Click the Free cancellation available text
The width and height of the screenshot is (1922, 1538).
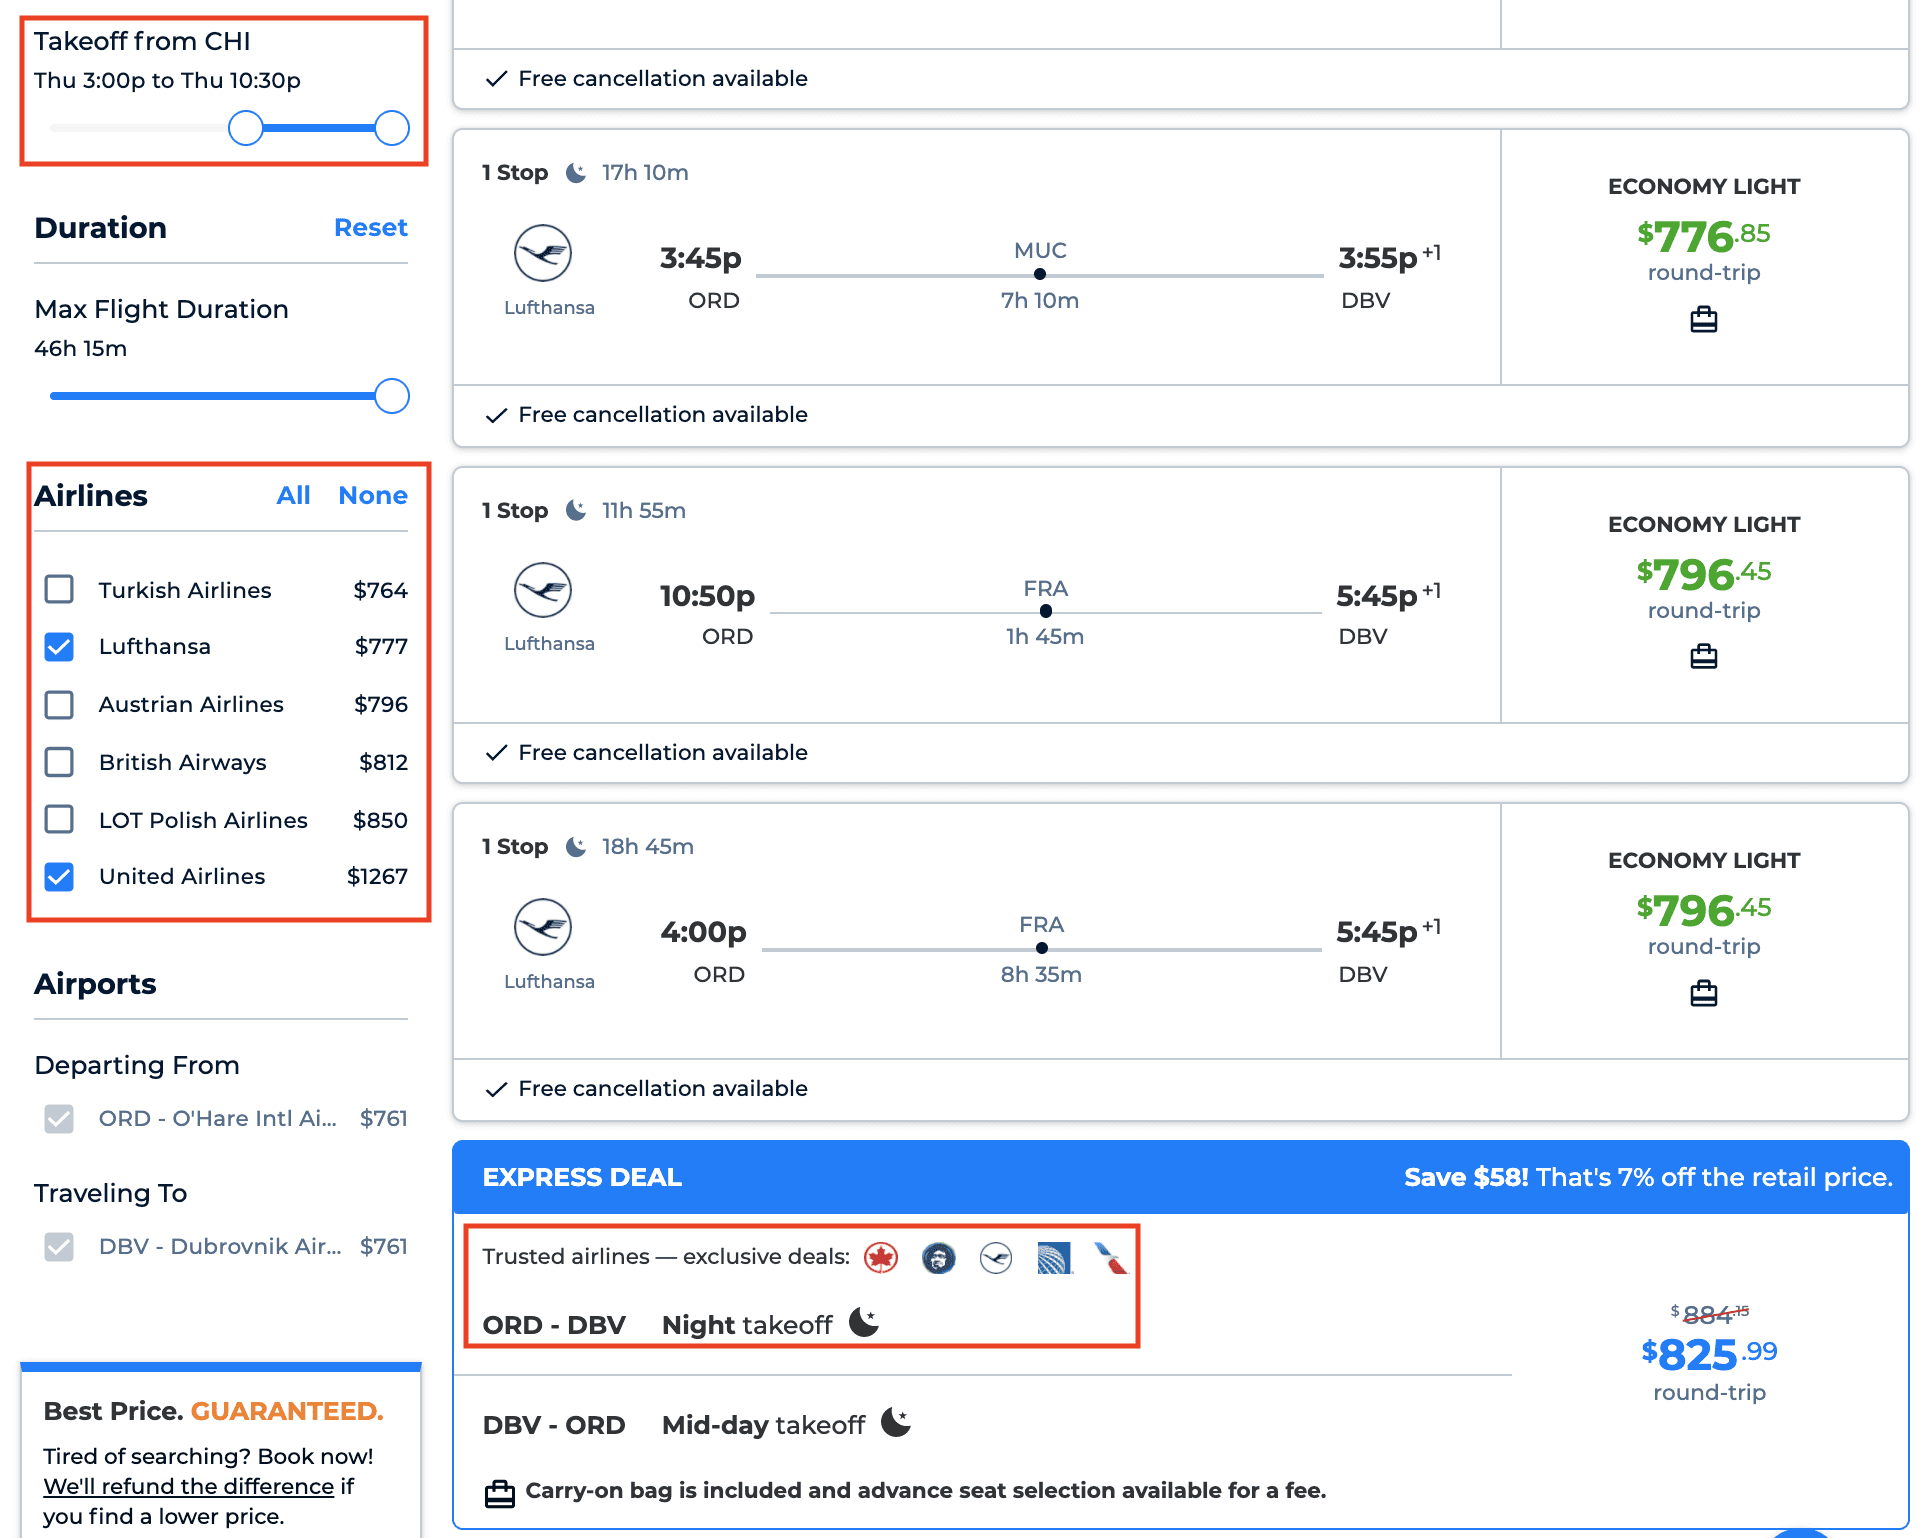click(x=662, y=78)
